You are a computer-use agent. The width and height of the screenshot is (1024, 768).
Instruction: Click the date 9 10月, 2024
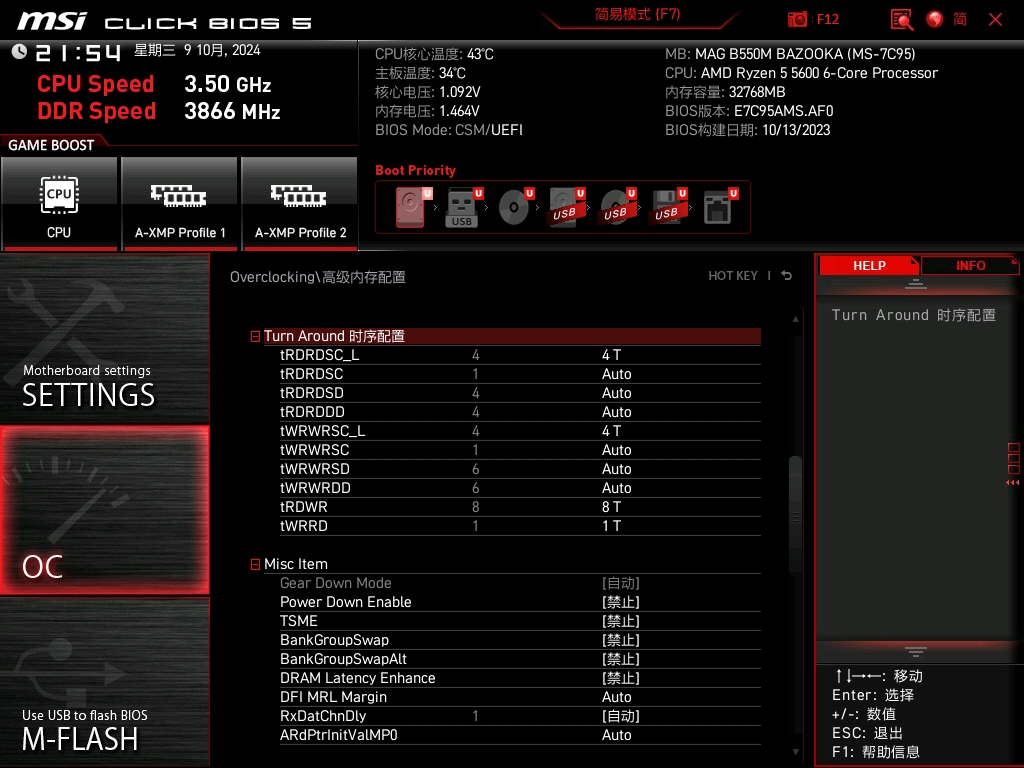(222, 50)
